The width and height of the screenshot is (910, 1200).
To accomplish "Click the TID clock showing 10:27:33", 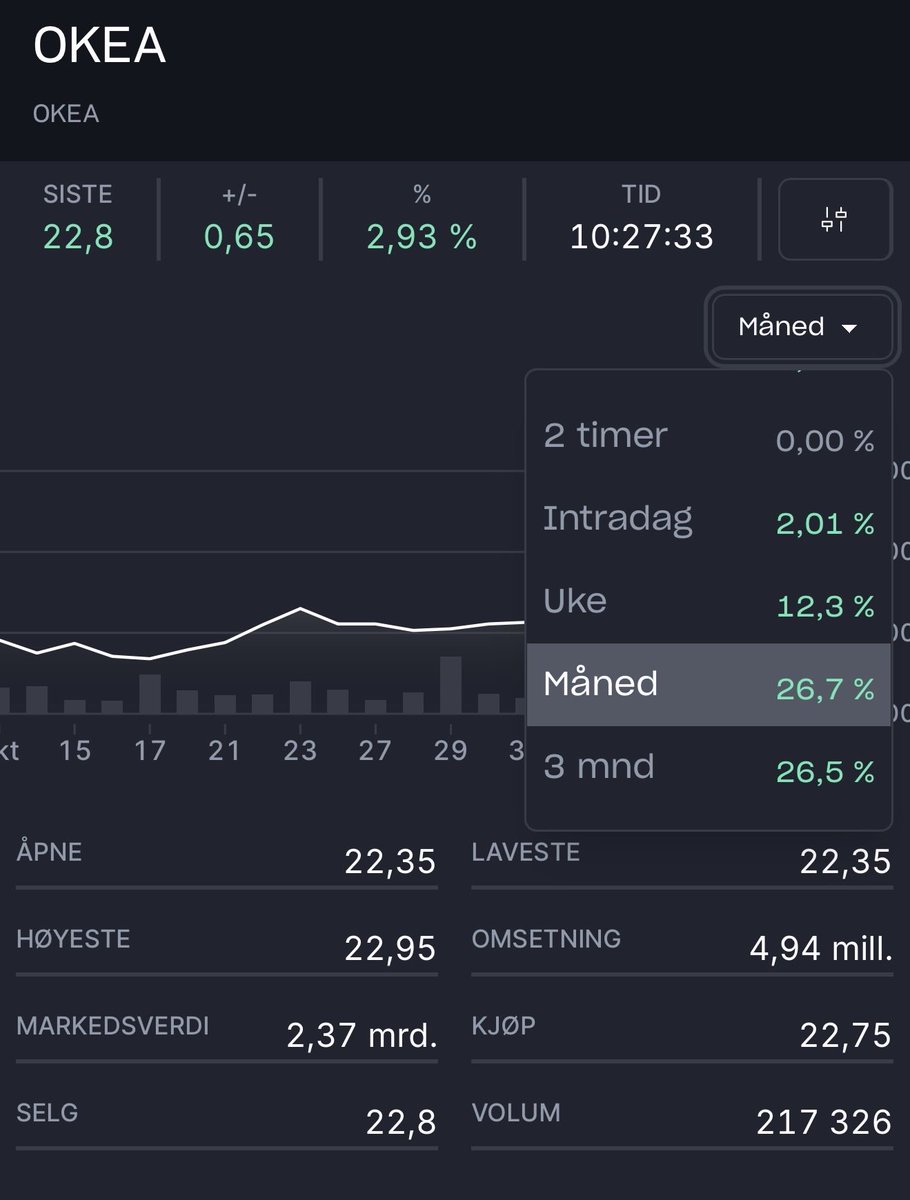I will (643, 238).
